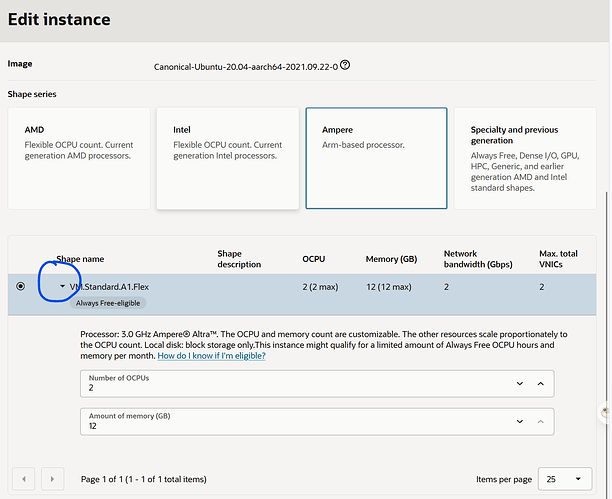Choose Specialty and previous generation card
Viewport: 612px width, 499px height.
tap(525, 158)
